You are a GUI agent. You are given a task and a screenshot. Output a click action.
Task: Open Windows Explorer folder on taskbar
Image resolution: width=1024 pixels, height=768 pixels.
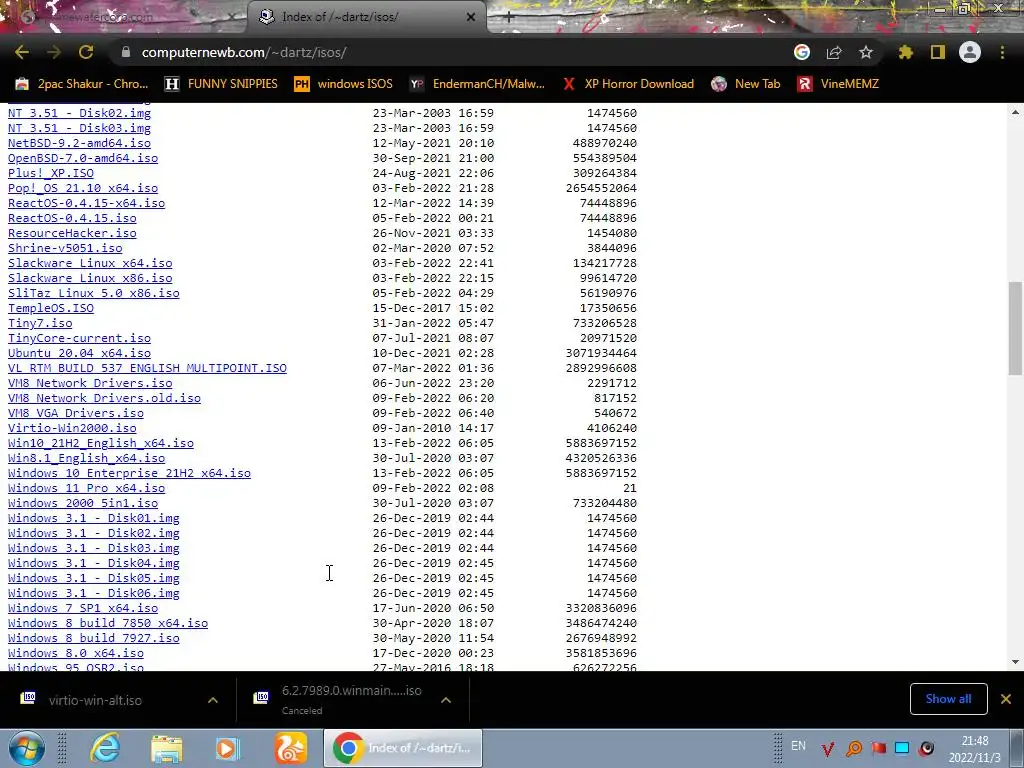click(x=167, y=748)
